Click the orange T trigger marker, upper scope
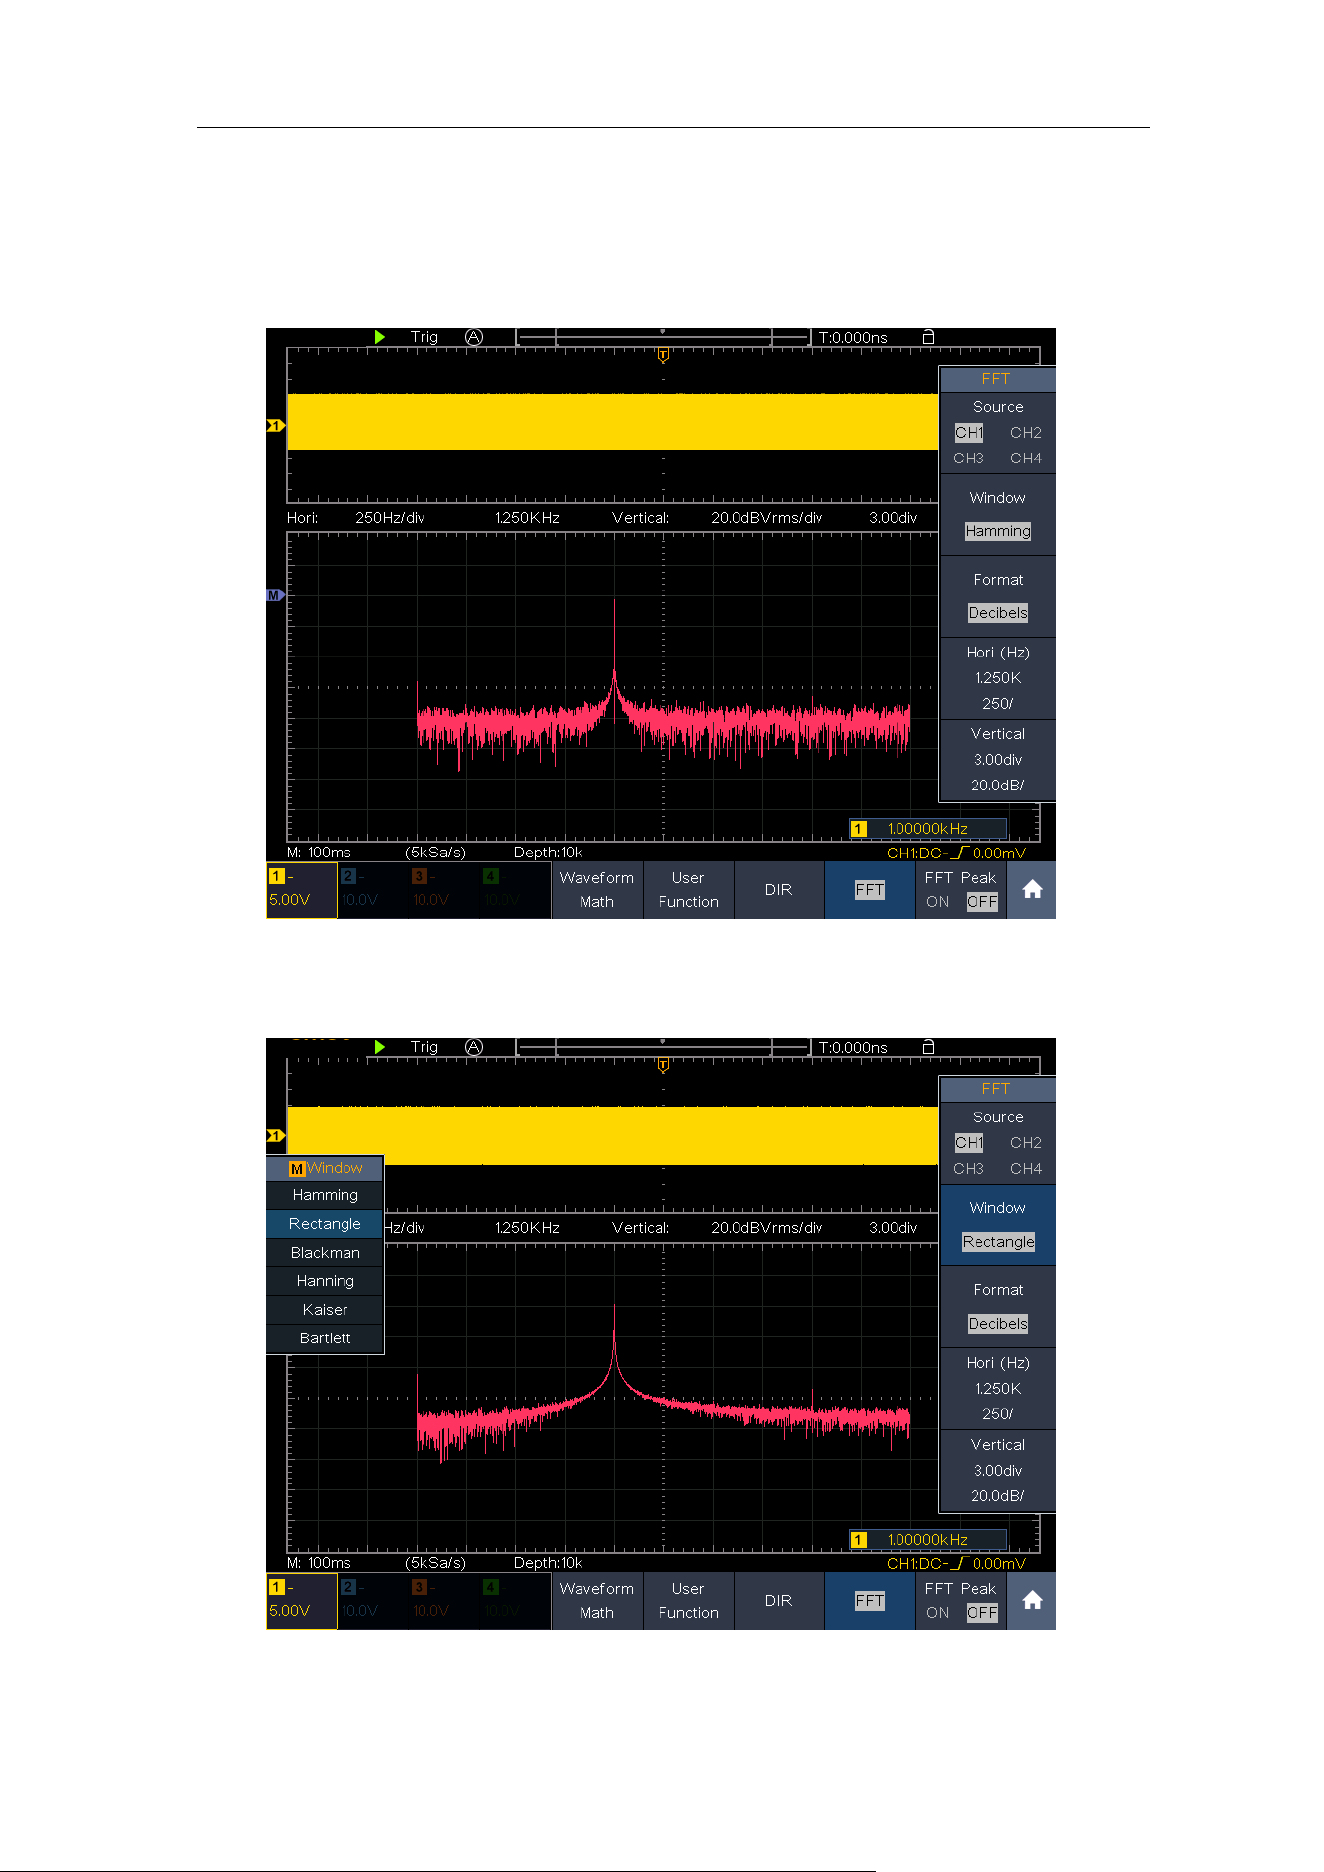This screenshot has width=1324, height=1872. tap(662, 355)
